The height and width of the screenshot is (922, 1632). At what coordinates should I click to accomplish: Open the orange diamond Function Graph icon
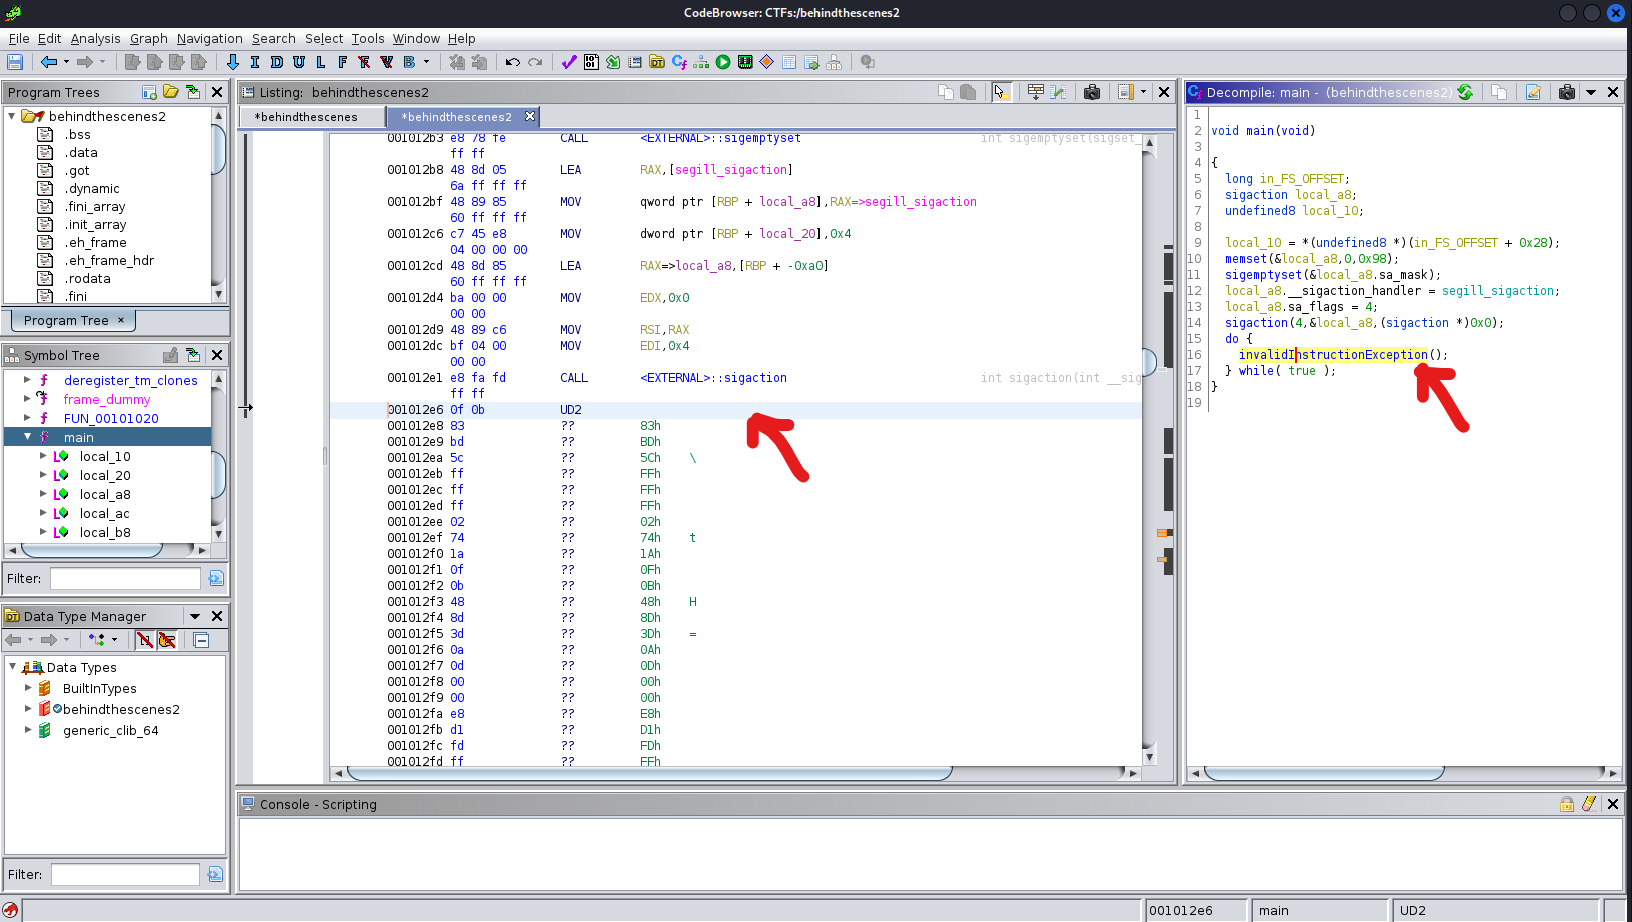[767, 62]
